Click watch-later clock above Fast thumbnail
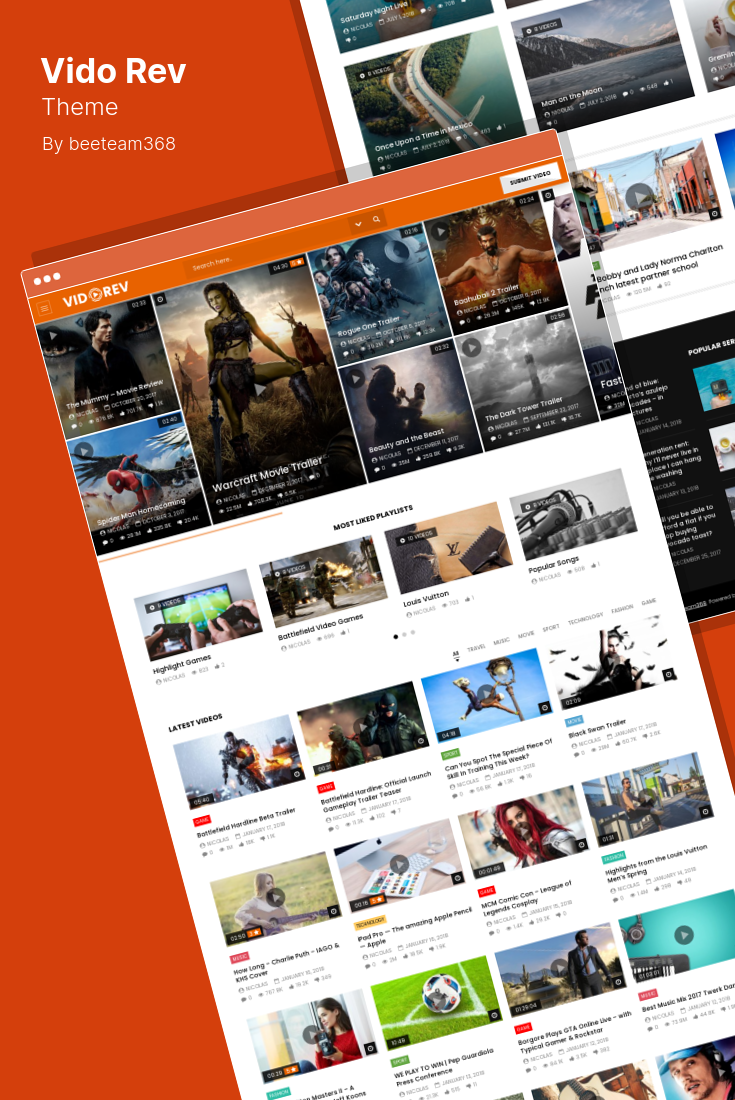 [548, 194]
